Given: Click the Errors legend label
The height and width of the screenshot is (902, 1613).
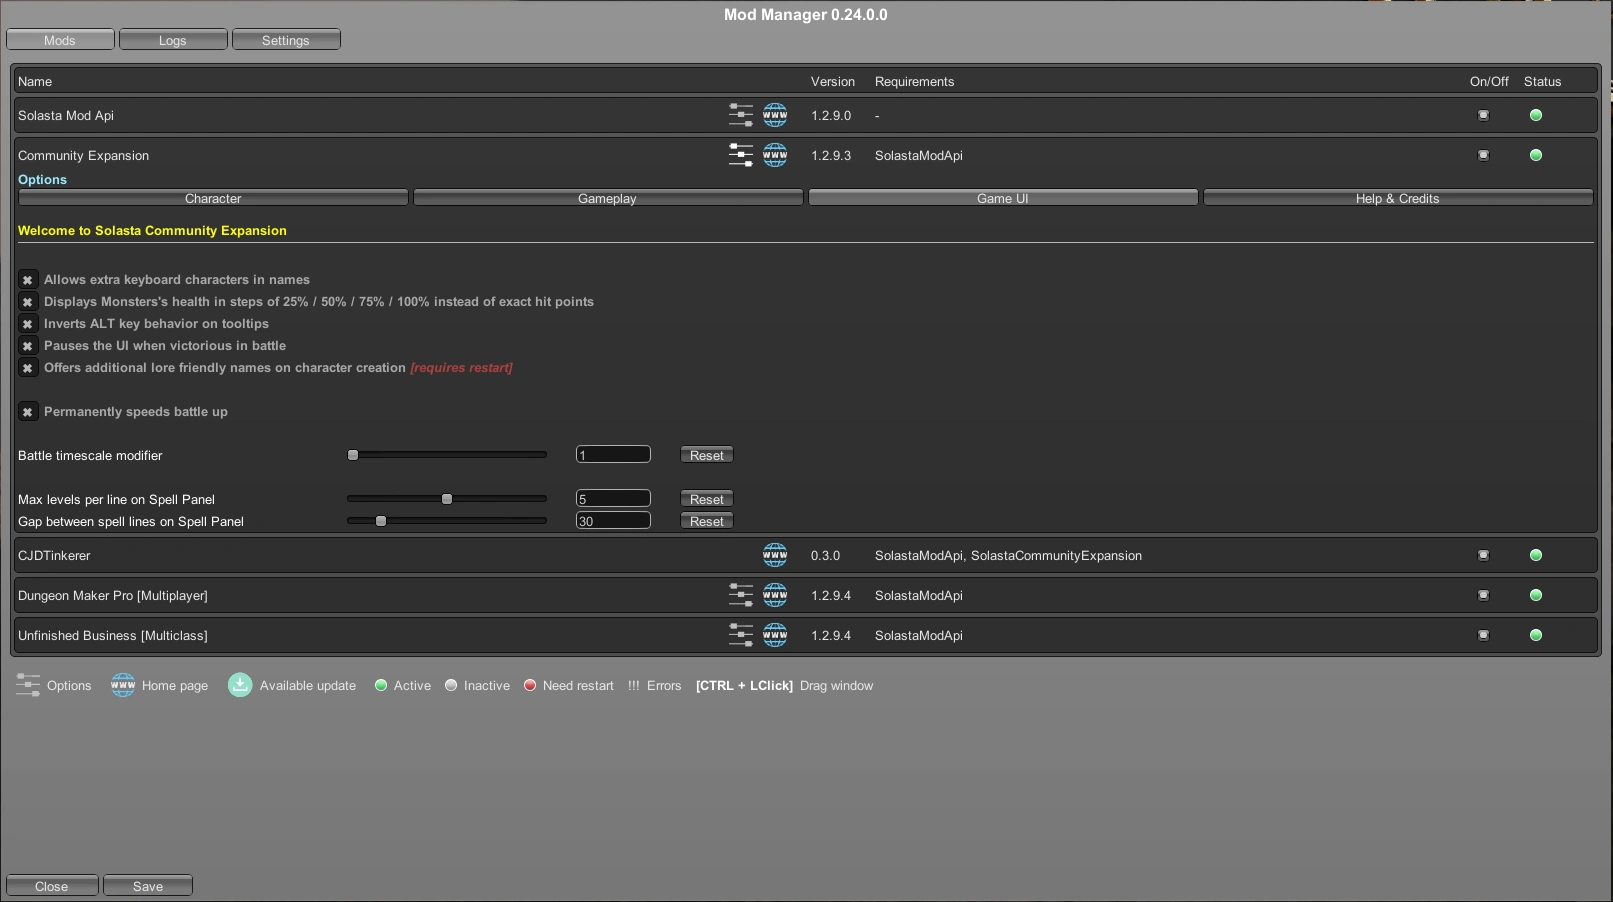Looking at the screenshot, I should pyautogui.click(x=664, y=686).
